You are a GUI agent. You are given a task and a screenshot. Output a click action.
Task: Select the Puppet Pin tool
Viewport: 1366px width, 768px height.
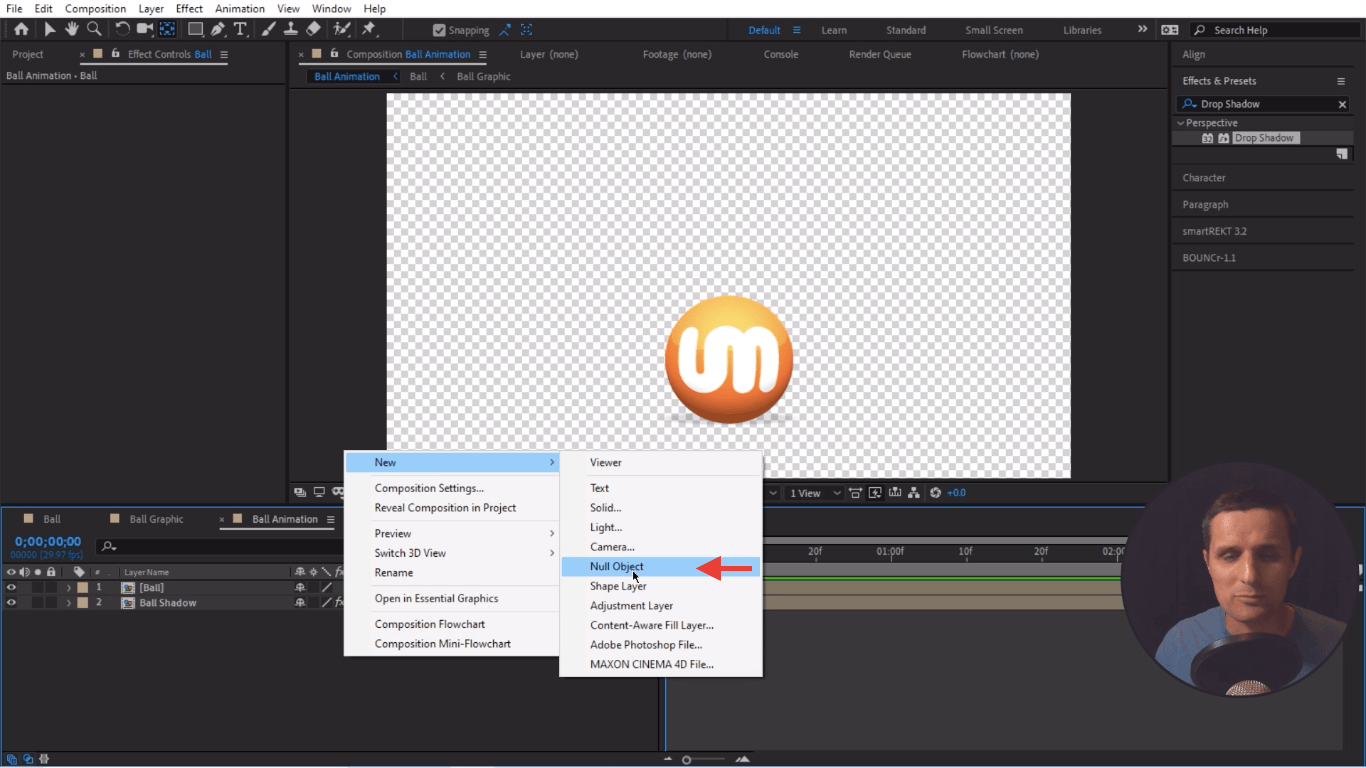(x=369, y=29)
